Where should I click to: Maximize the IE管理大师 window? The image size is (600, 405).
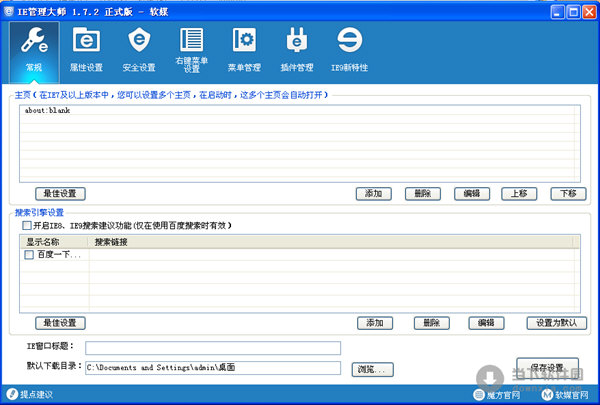574,12
